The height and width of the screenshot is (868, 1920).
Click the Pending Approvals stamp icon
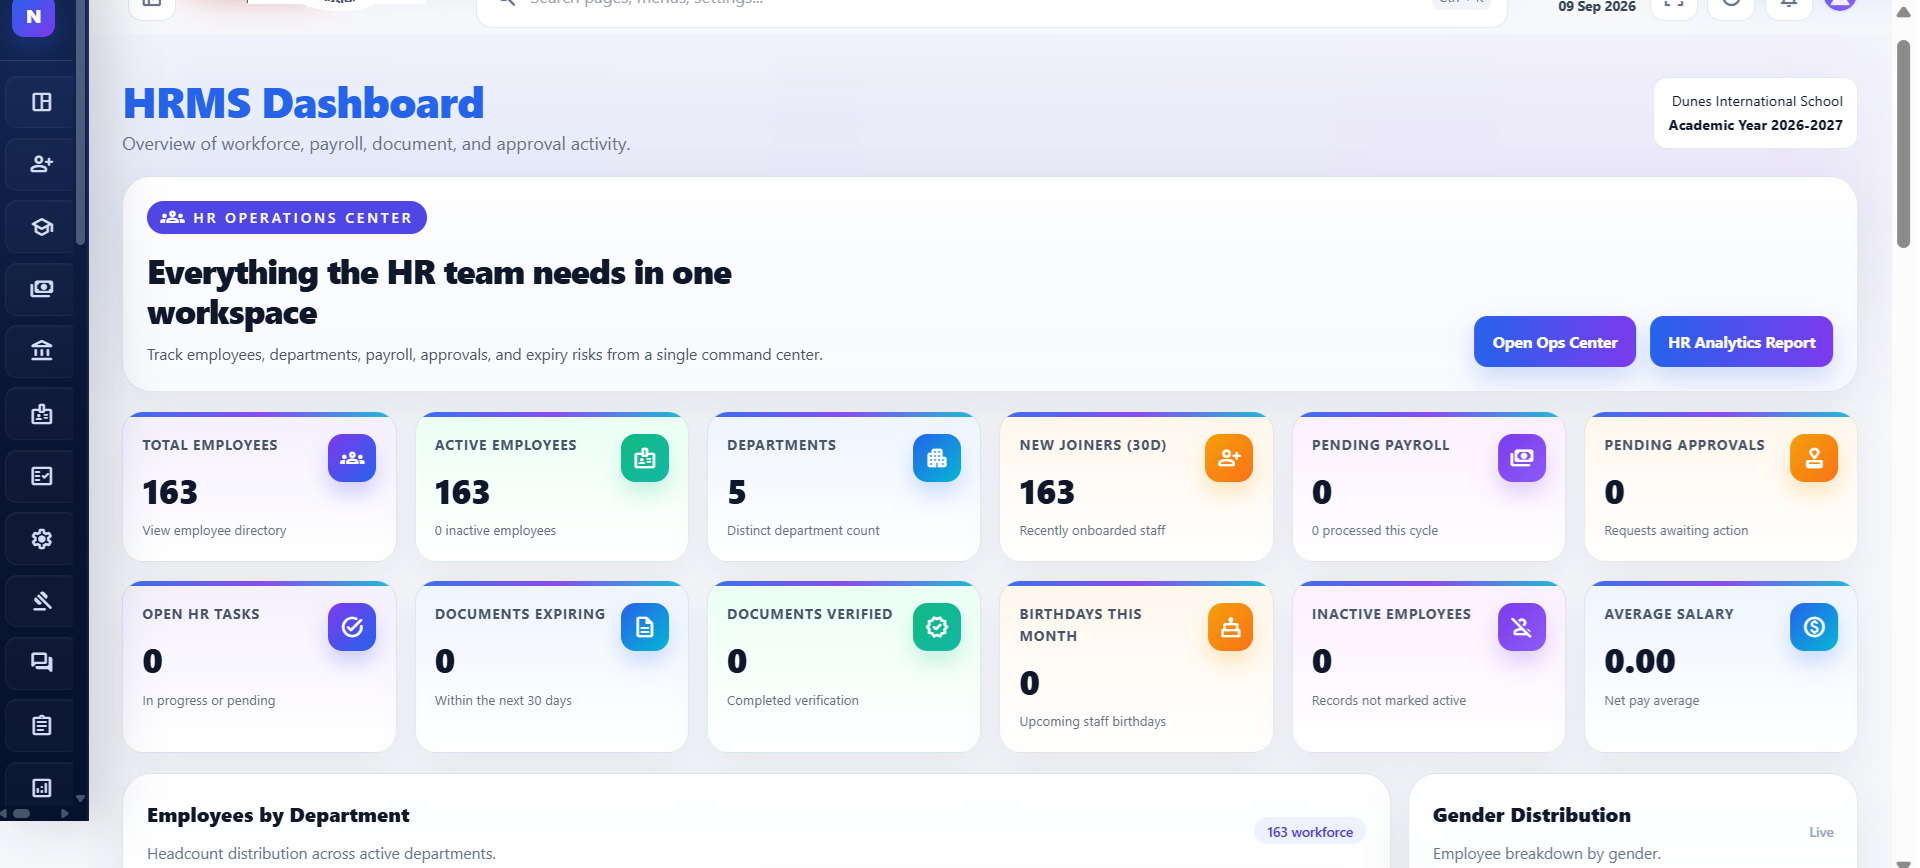(x=1814, y=458)
